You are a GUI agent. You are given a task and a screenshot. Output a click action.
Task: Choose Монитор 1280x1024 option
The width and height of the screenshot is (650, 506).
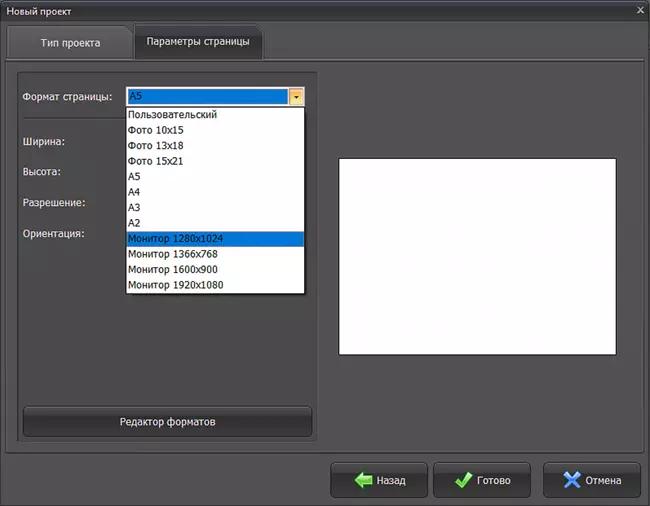(215, 239)
